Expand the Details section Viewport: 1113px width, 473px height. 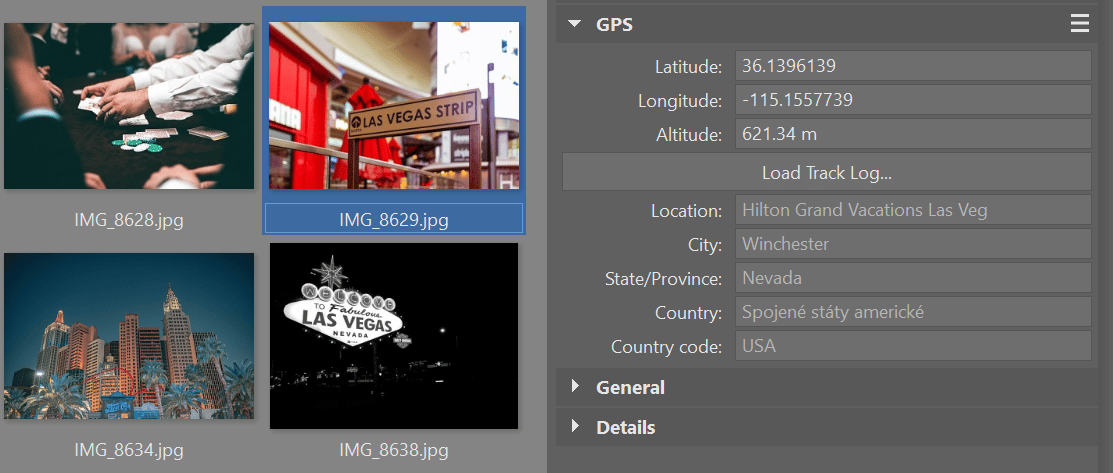click(576, 426)
